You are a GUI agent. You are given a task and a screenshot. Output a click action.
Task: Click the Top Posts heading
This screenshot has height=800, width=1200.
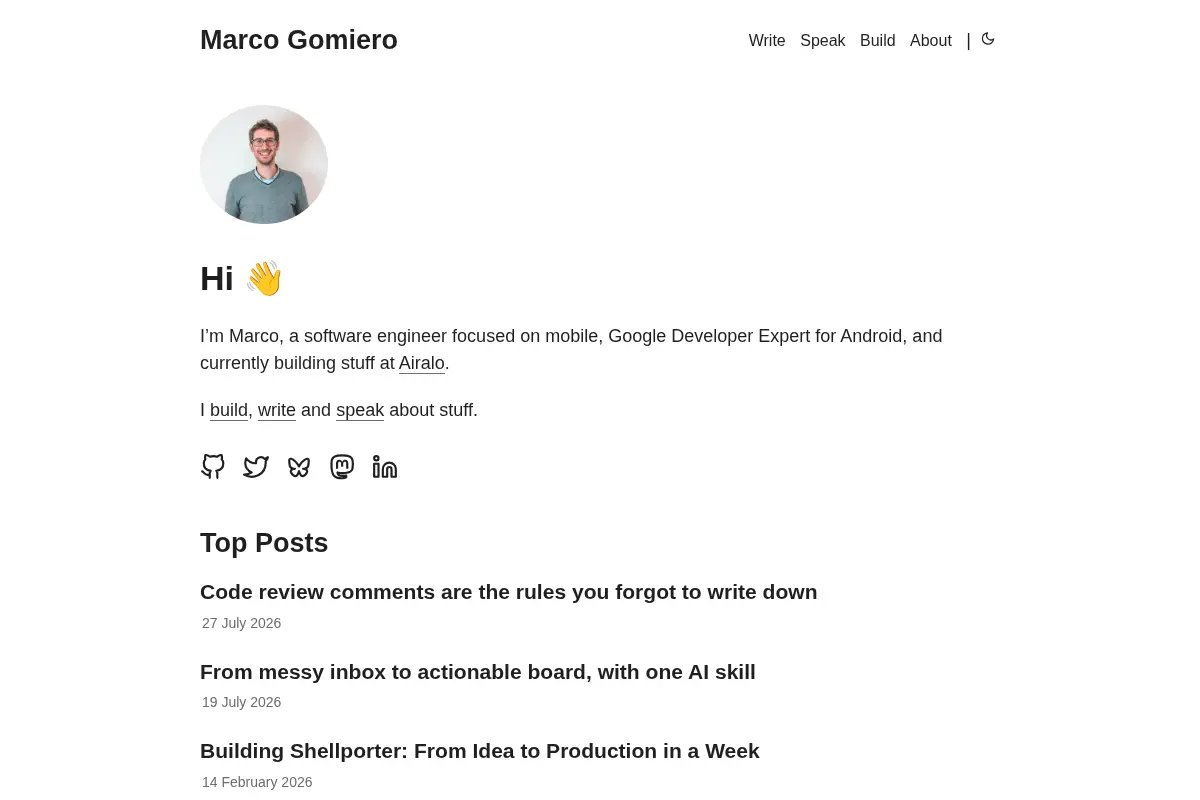click(264, 543)
